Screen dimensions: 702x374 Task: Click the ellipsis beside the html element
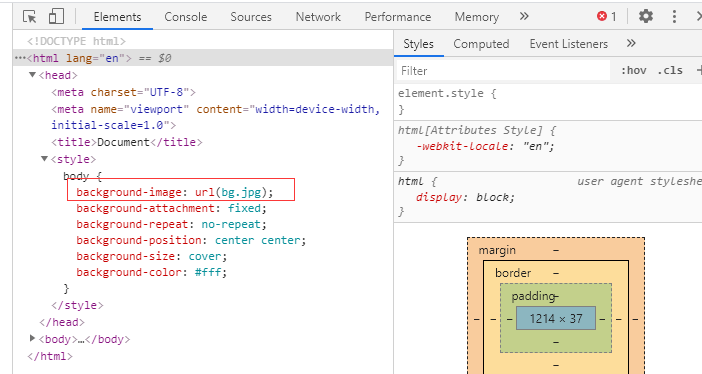point(20,58)
